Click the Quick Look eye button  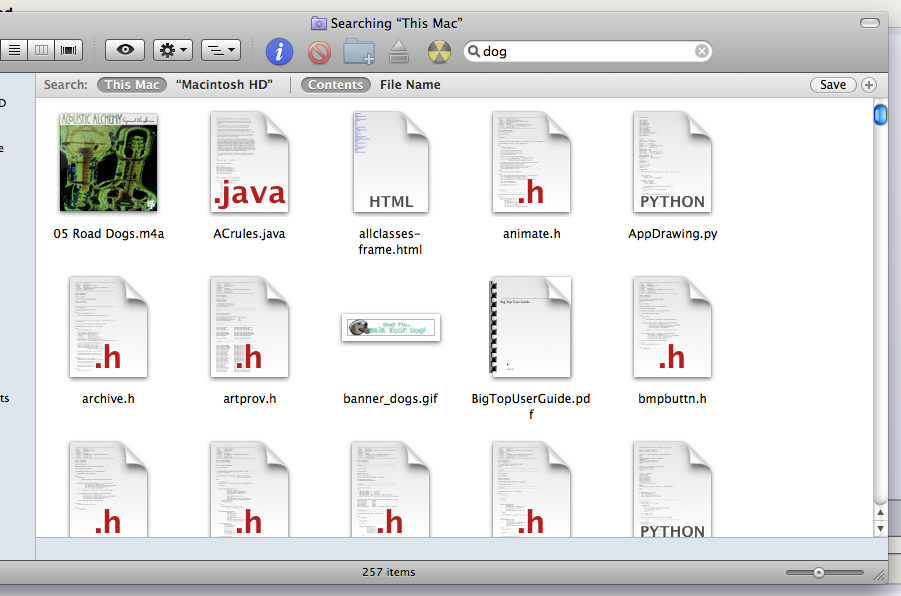coord(125,50)
